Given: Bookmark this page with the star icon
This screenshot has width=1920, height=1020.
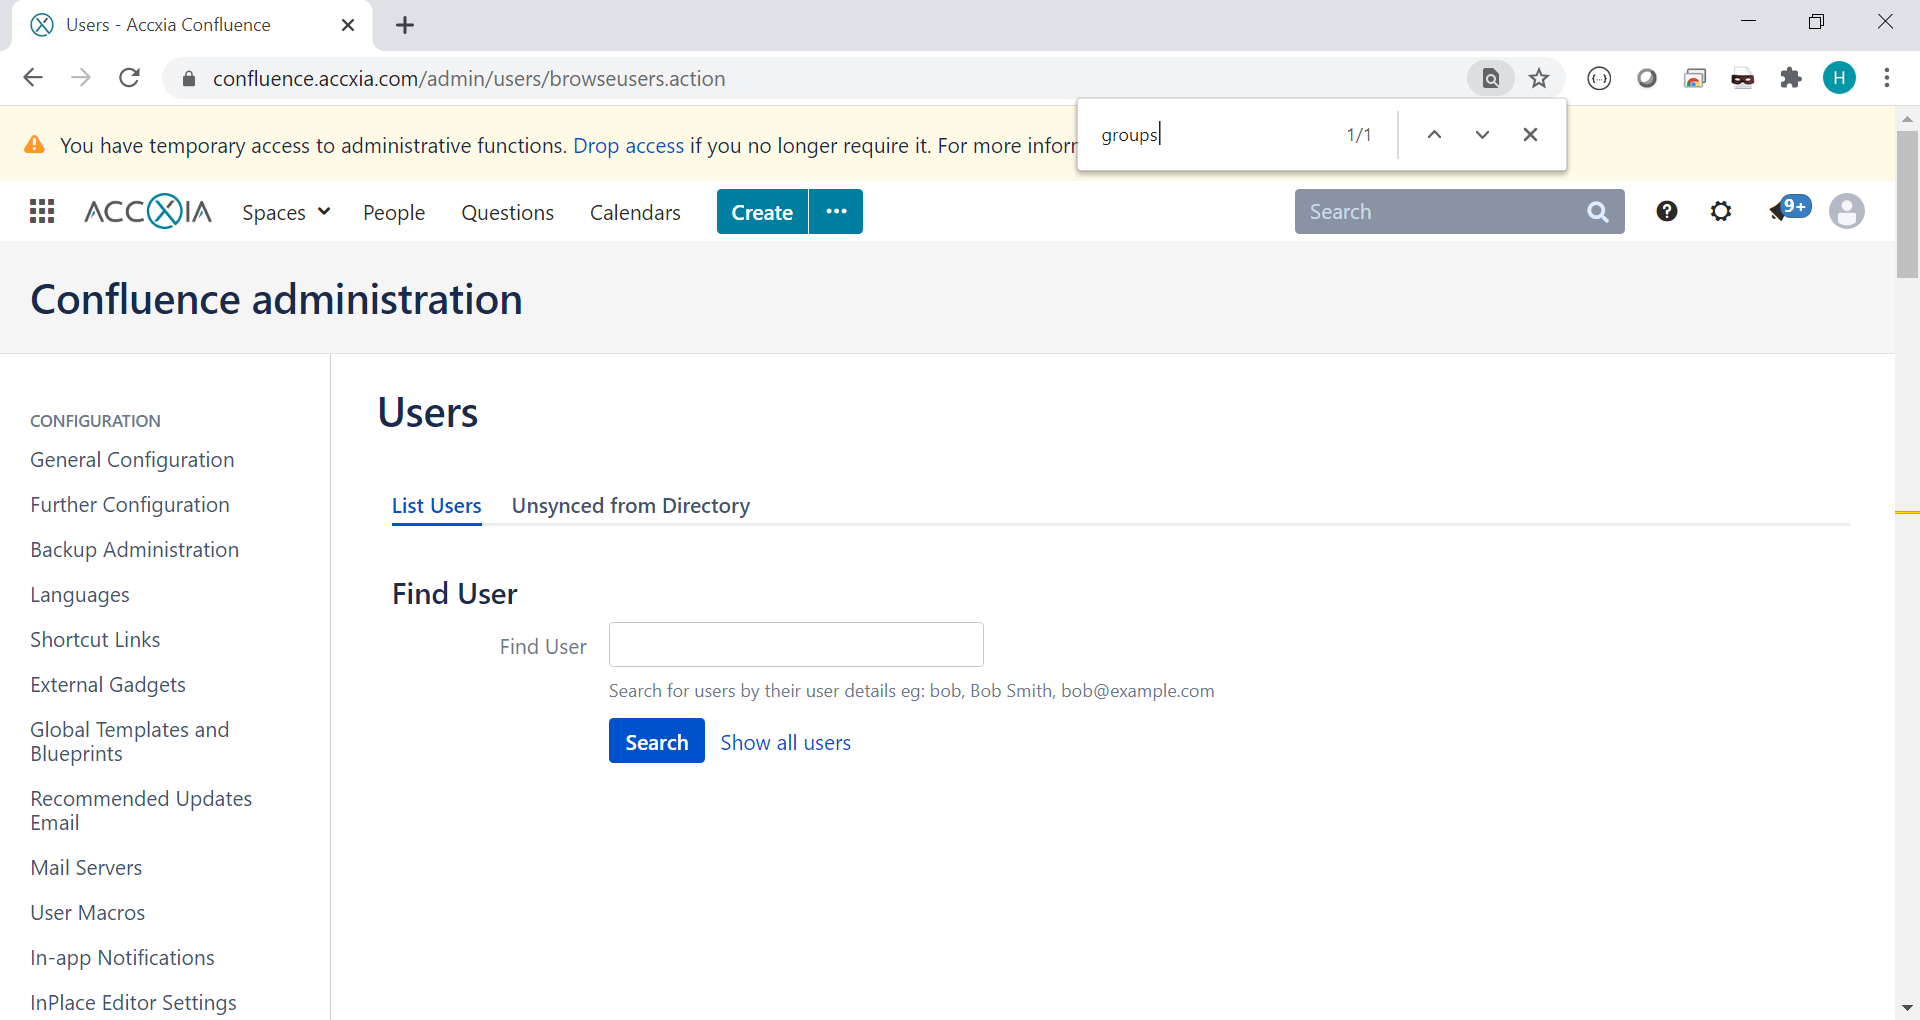Looking at the screenshot, I should [1539, 78].
